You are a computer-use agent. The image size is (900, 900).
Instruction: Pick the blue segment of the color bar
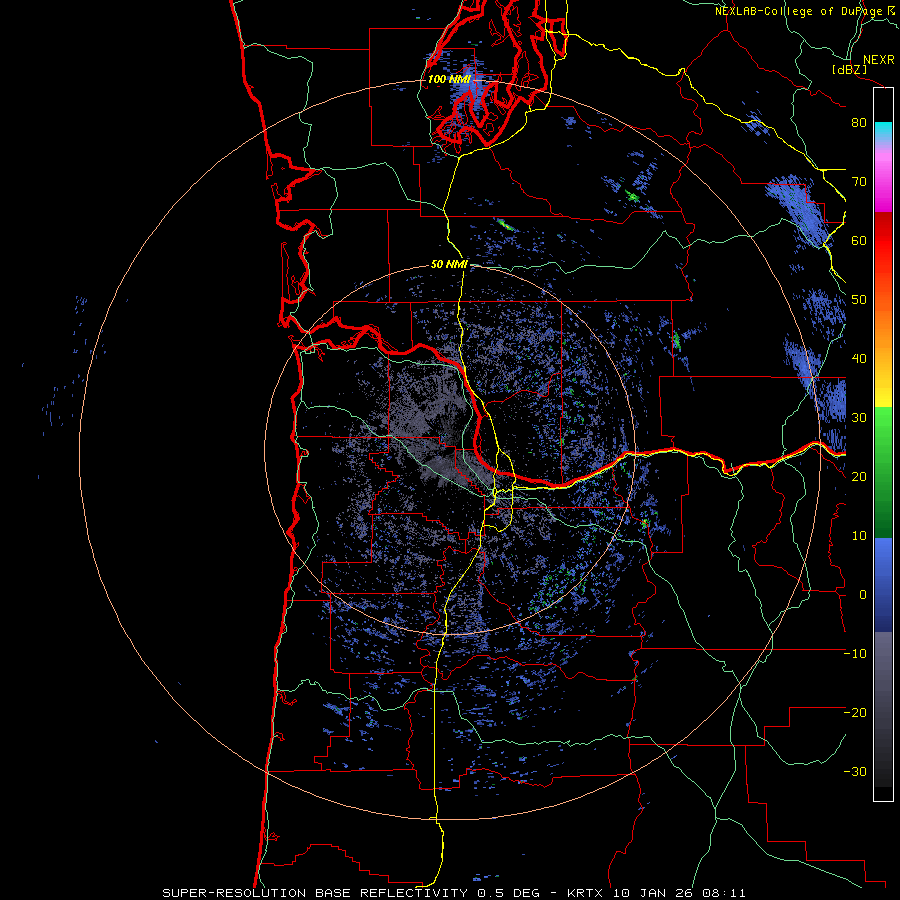(883, 585)
